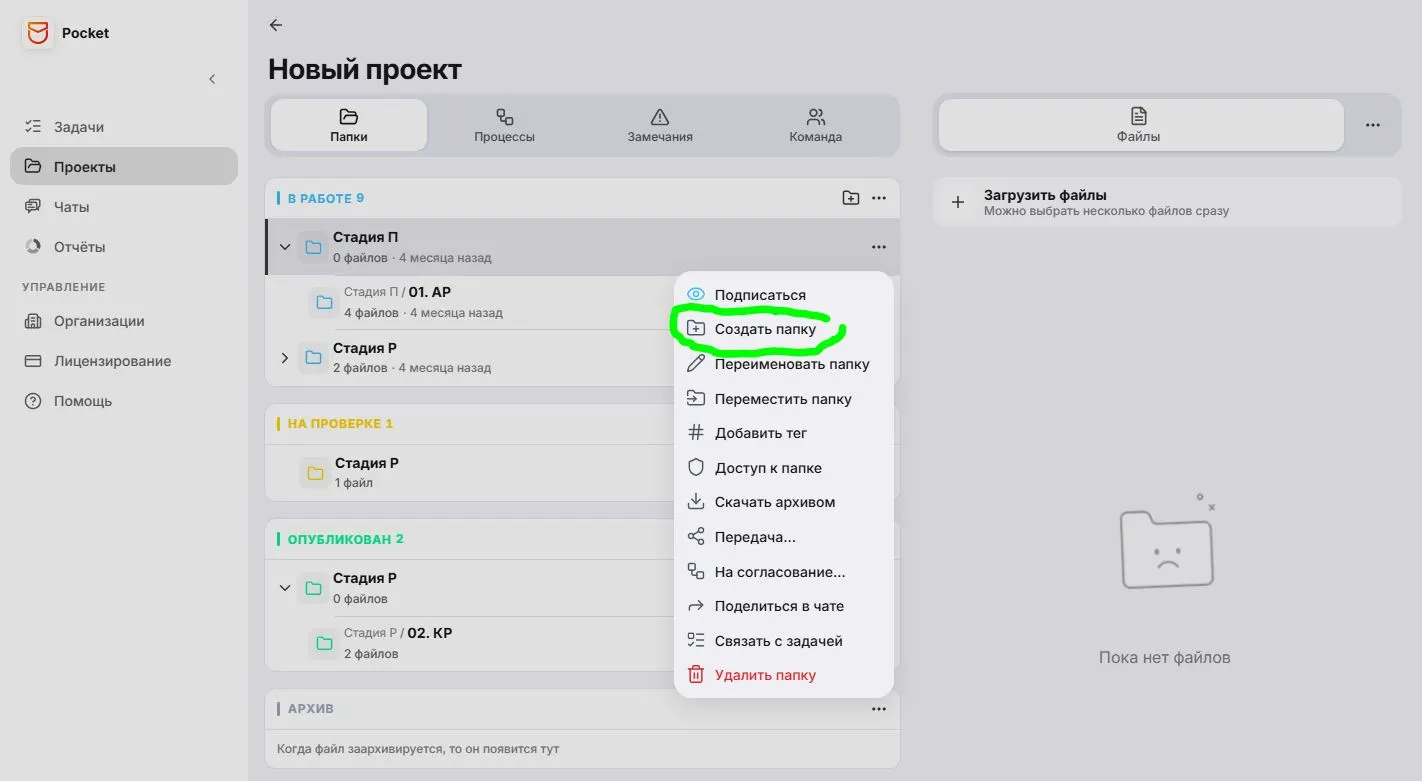Collapse the sidebar with the chevron arrow
This screenshot has height=781, width=1422.
212,79
